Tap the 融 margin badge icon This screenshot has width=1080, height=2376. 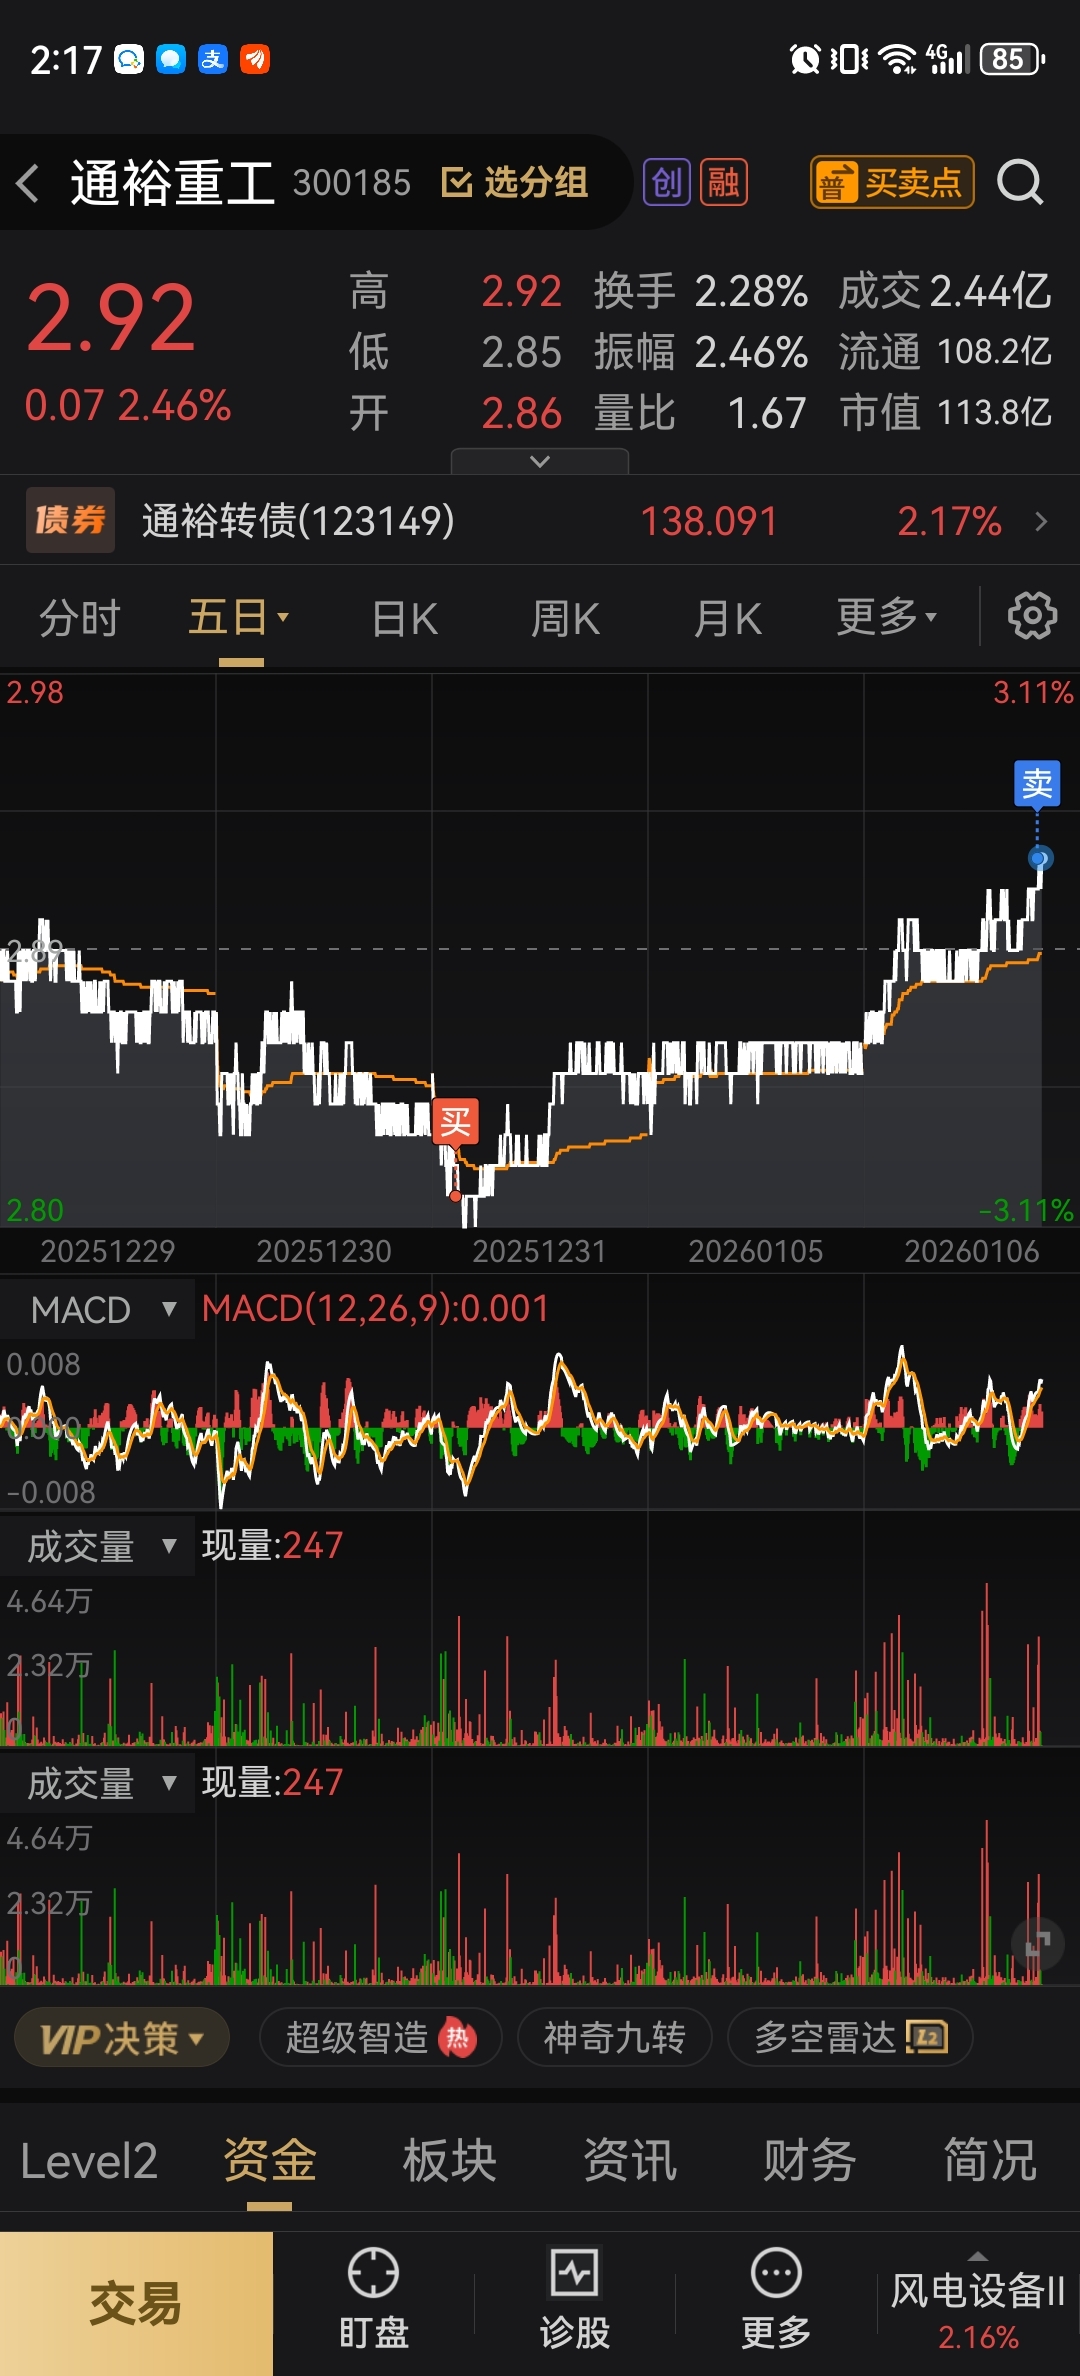point(724,182)
